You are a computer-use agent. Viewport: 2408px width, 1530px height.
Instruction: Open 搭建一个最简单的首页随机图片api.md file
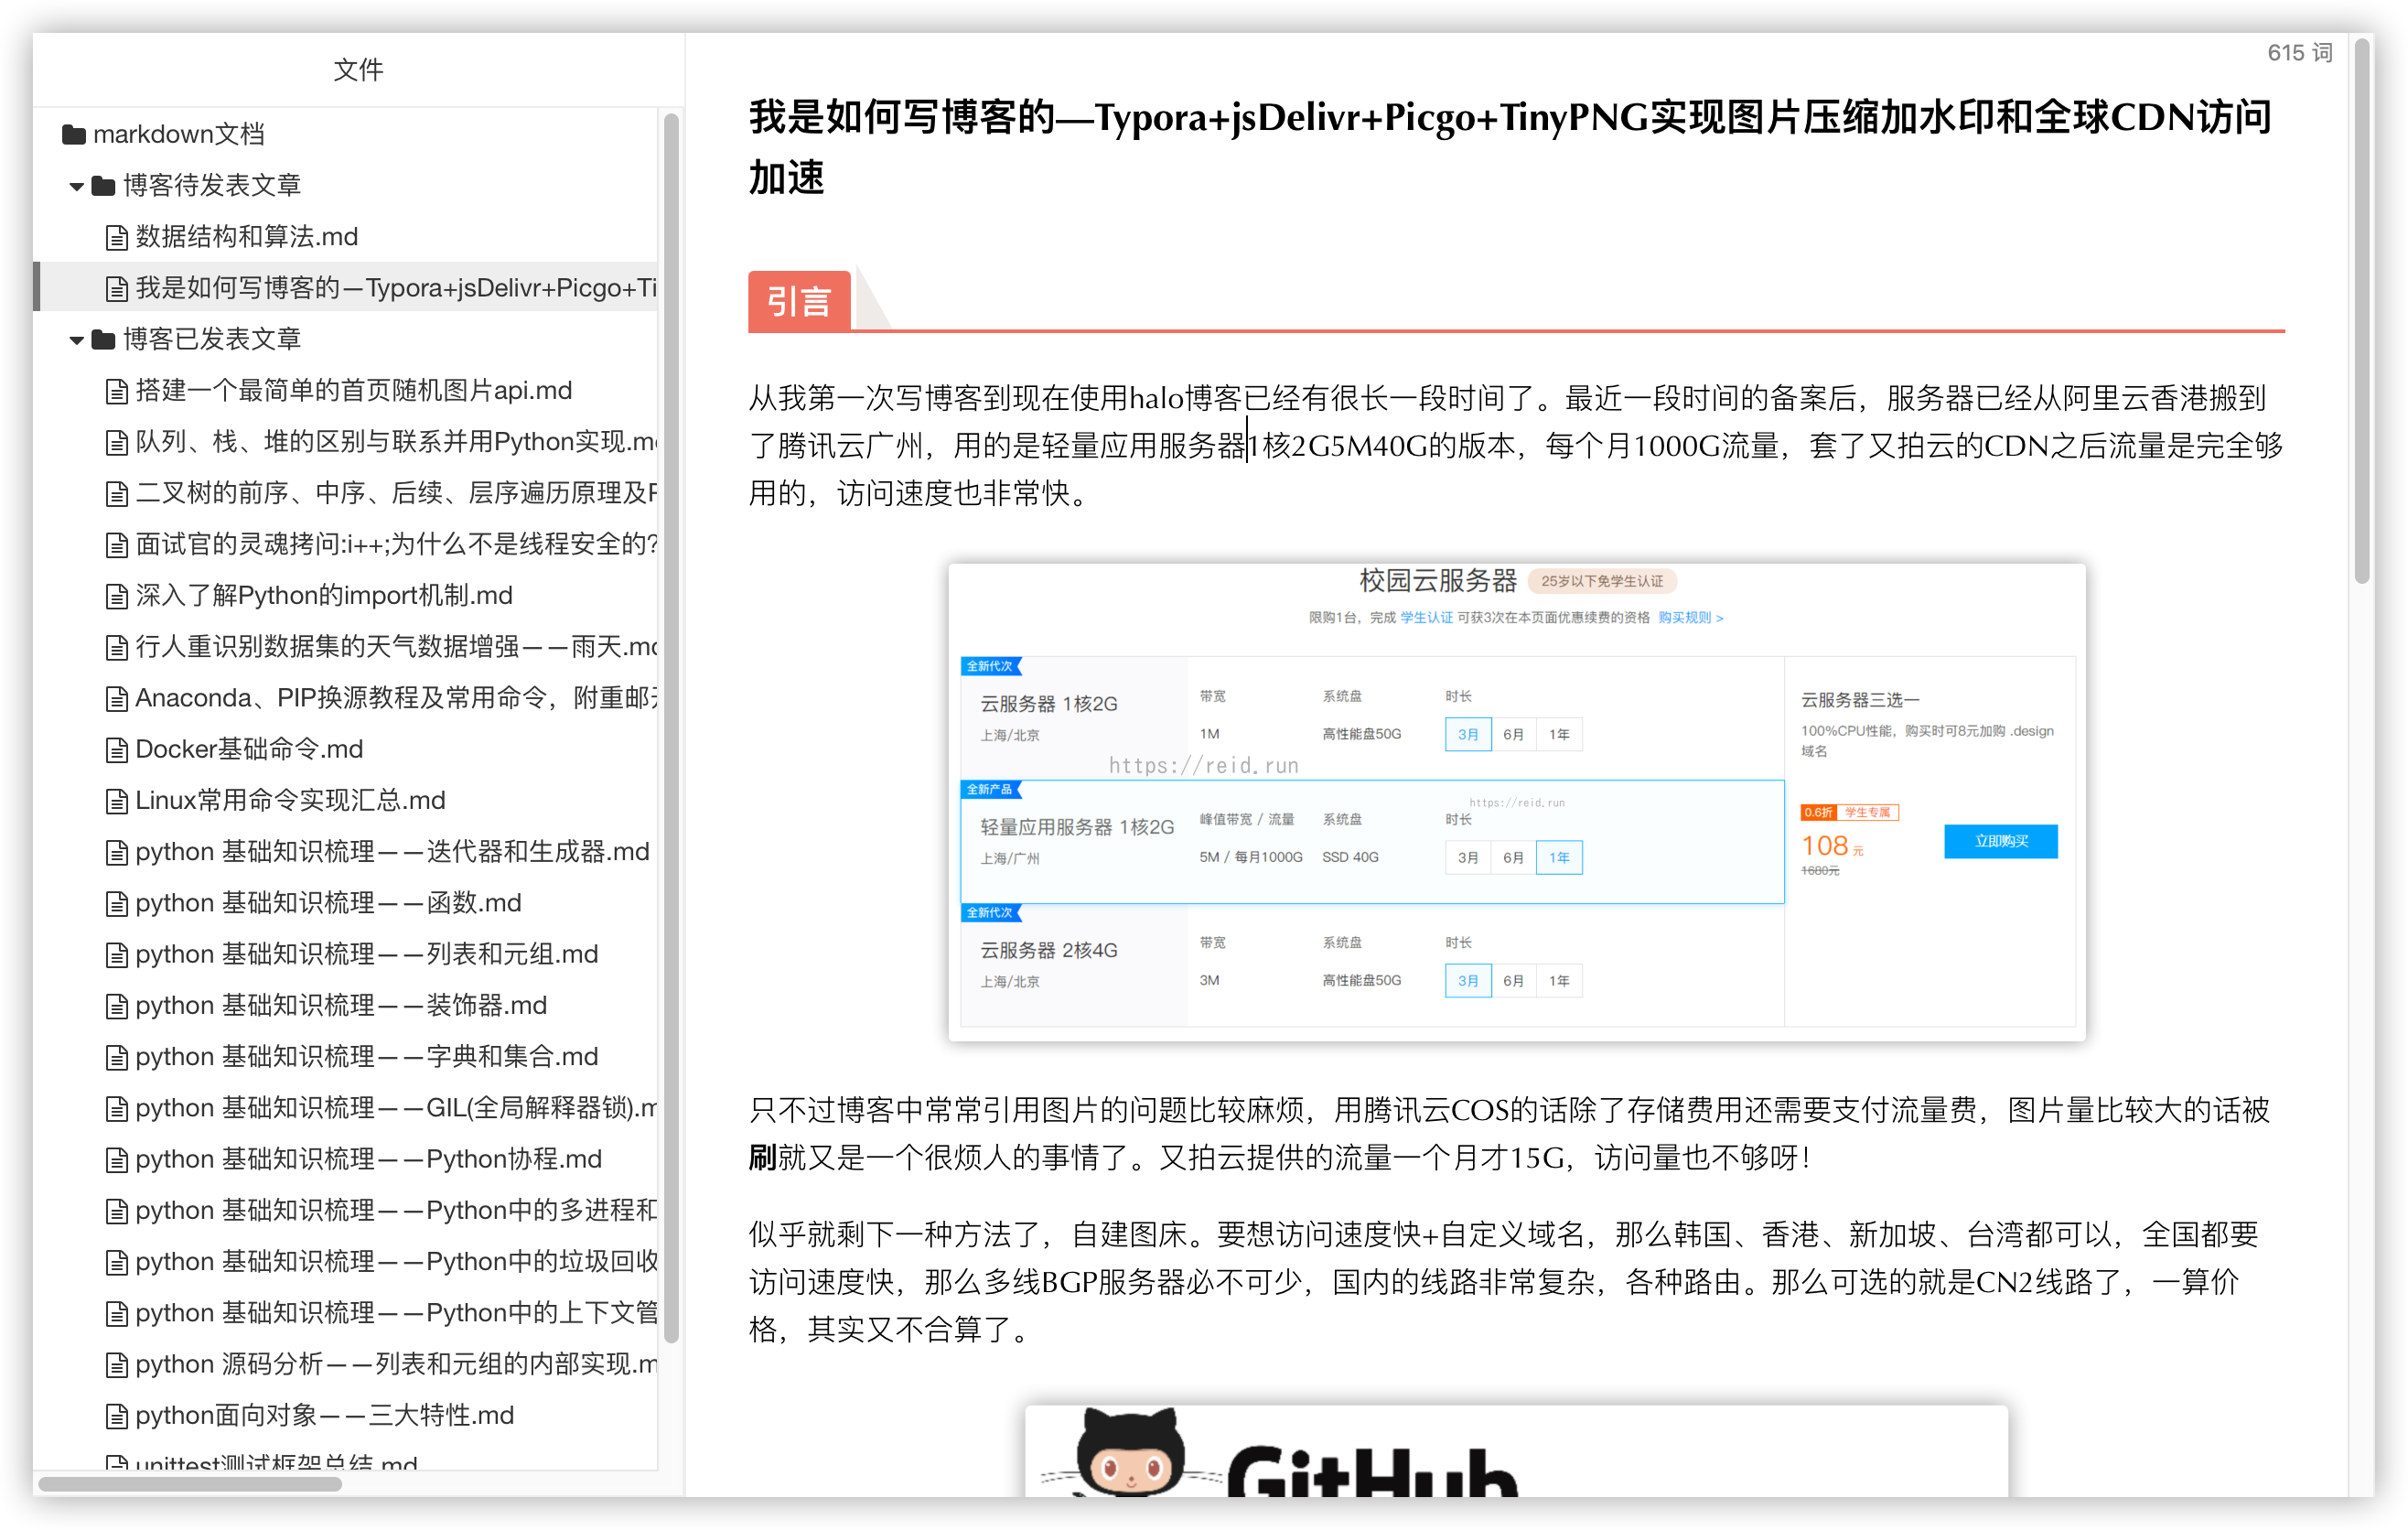point(353,390)
